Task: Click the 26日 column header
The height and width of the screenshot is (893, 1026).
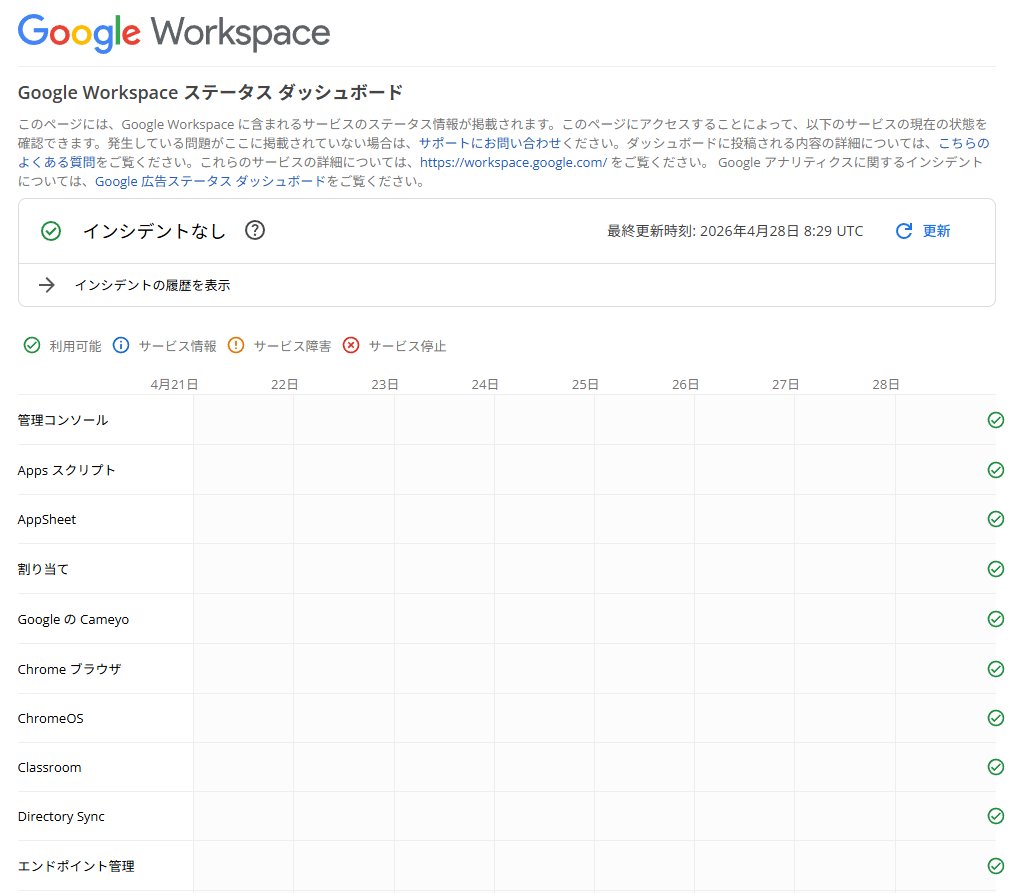Action: 685,384
